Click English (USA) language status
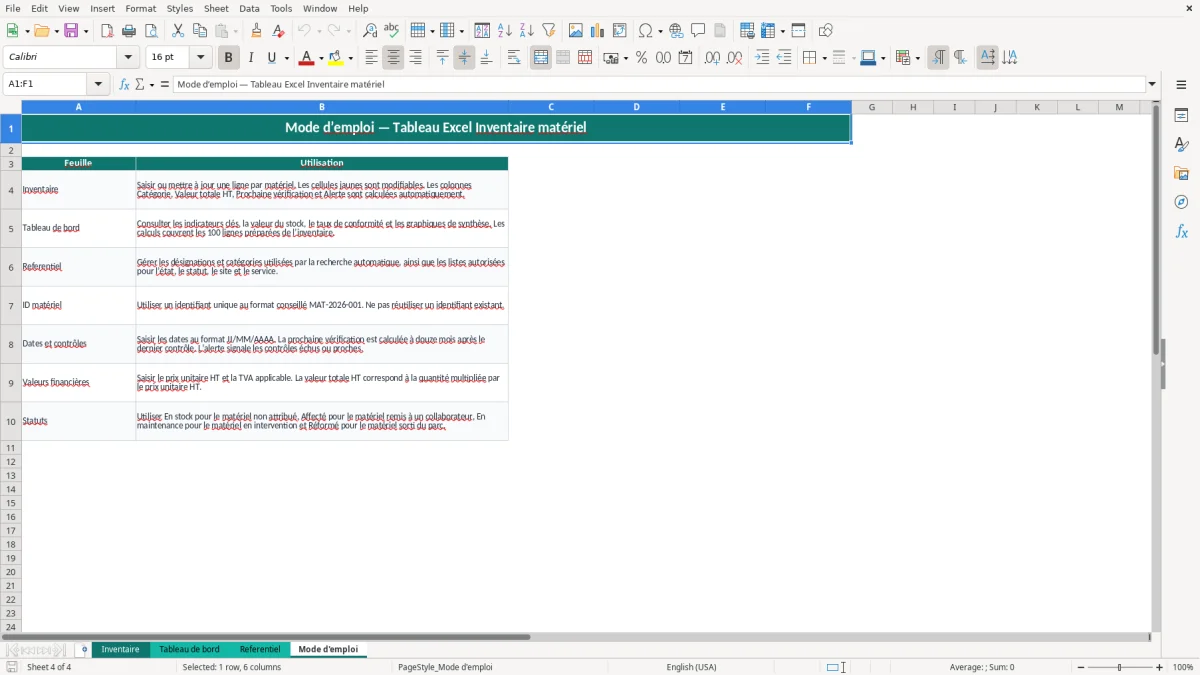Screen dimensions: 1200x675 (692, 667)
